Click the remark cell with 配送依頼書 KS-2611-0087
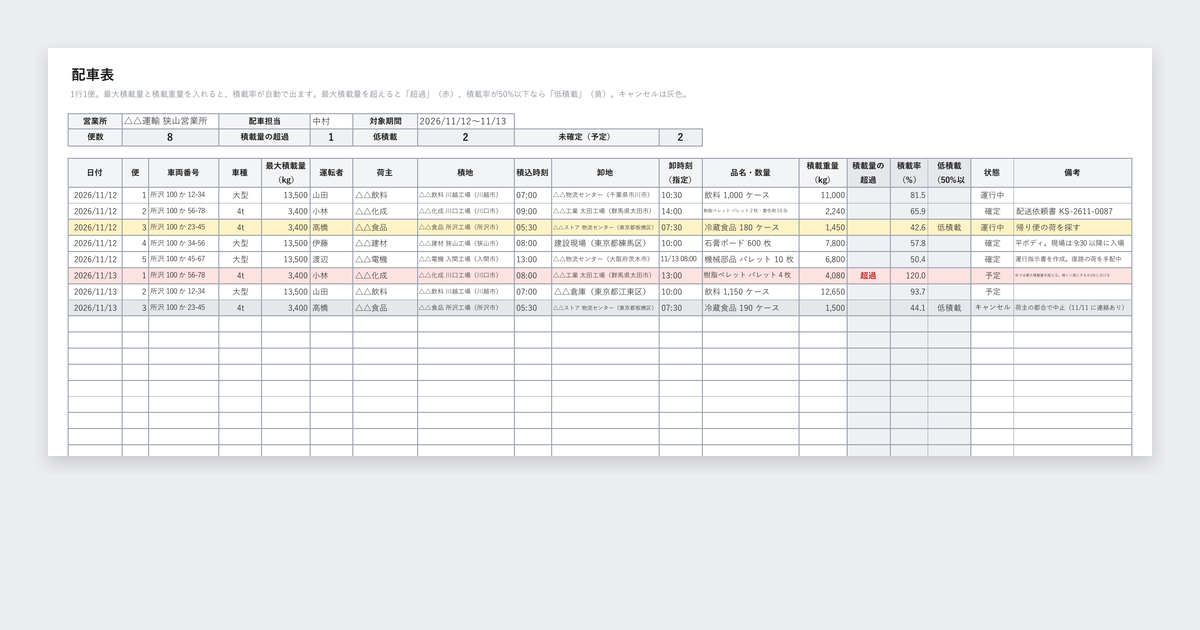This screenshot has height=630, width=1200. 1072,212
